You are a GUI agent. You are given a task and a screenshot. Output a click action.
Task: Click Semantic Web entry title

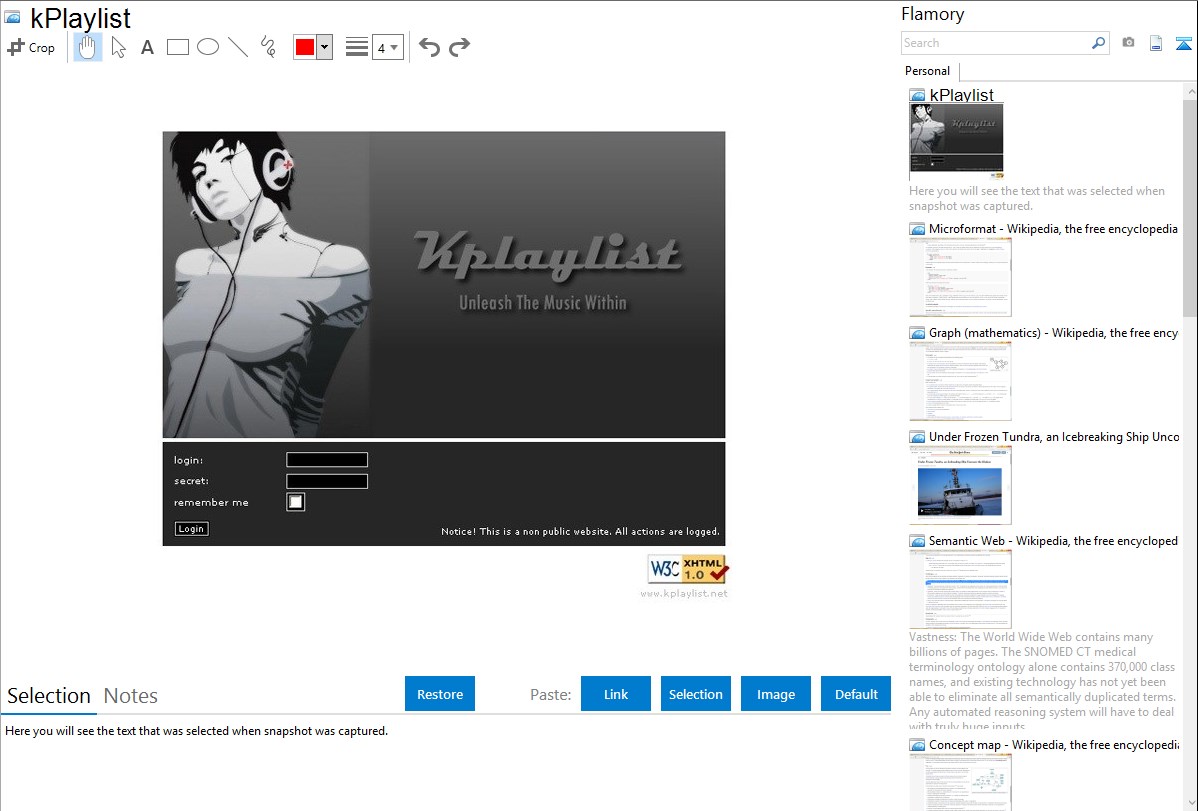tap(1053, 540)
